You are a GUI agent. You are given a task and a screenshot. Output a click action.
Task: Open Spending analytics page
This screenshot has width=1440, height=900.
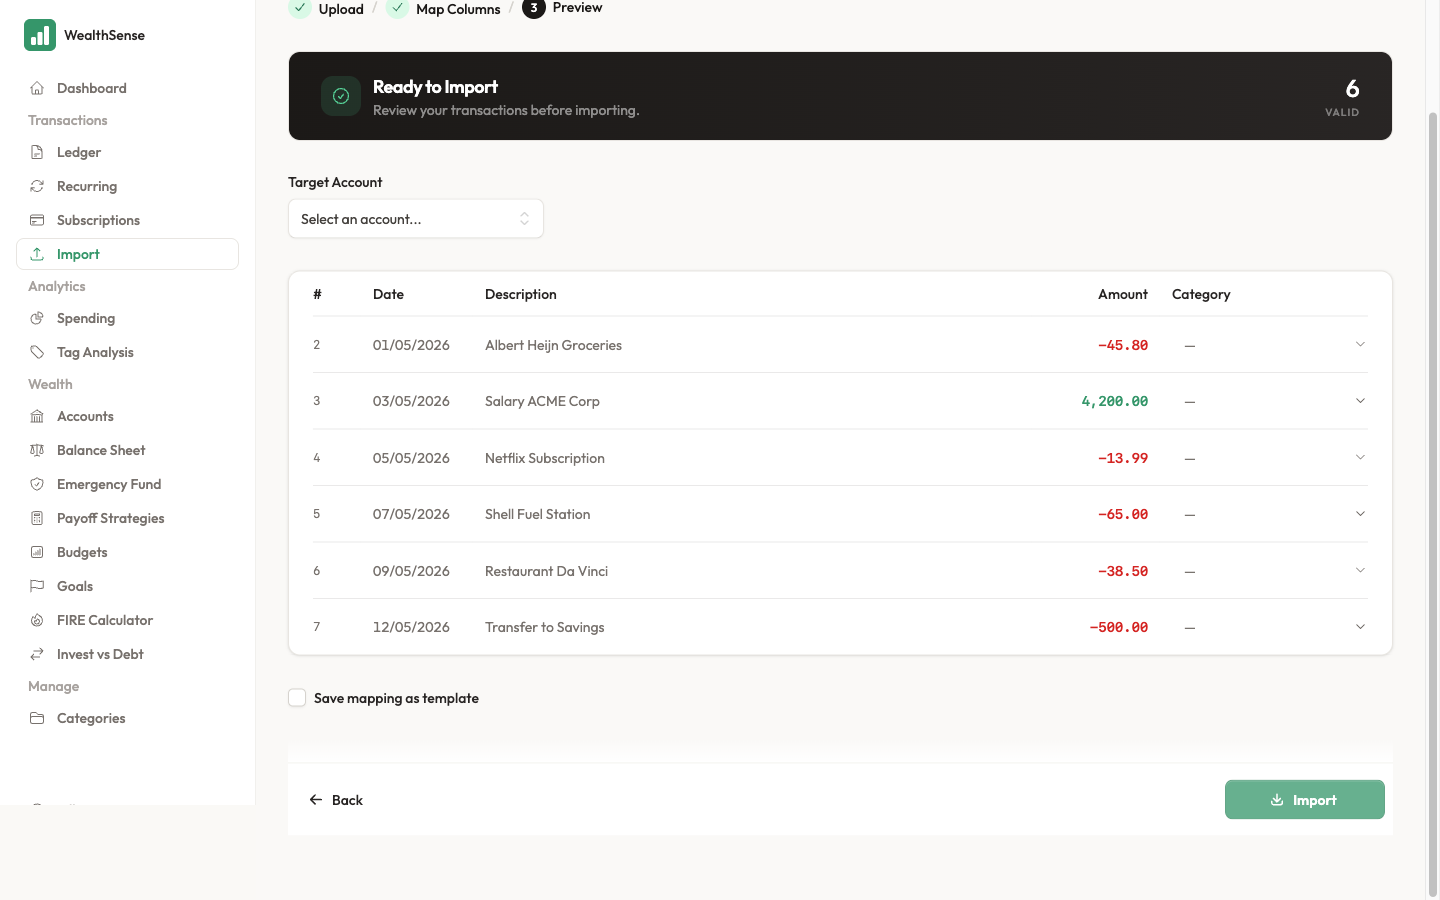[x=127, y=318]
